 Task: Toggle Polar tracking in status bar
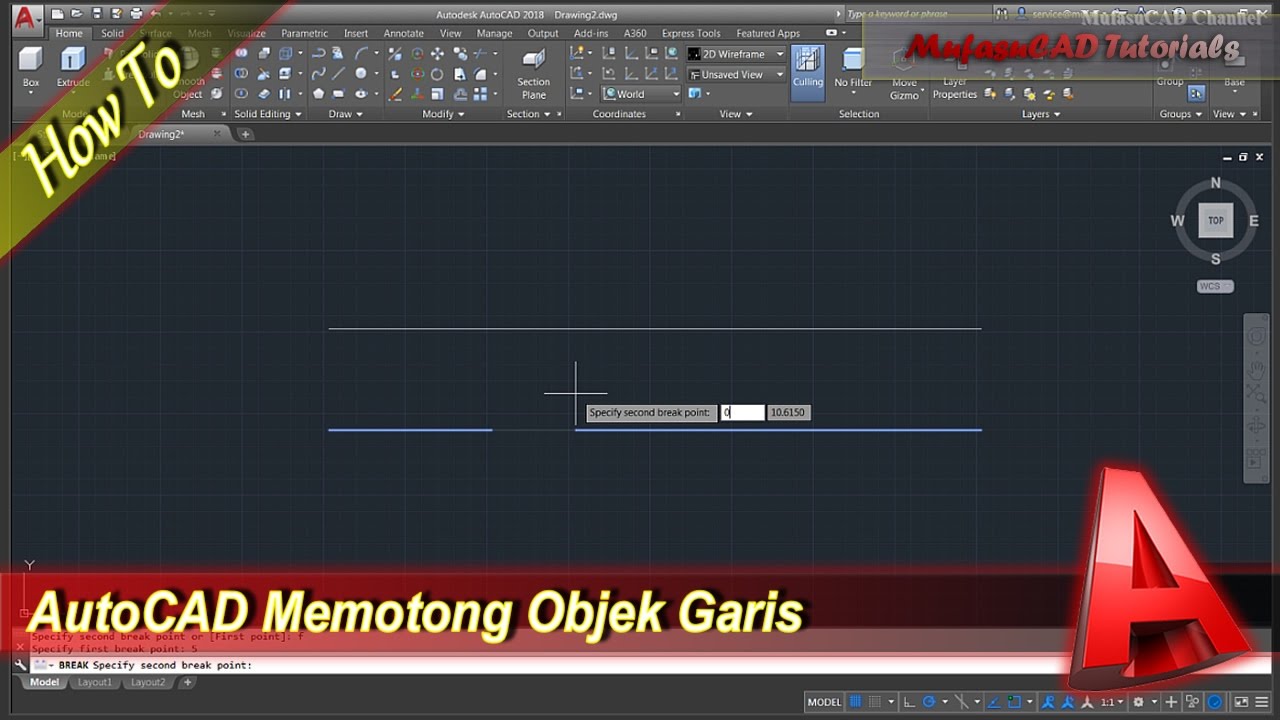(x=929, y=702)
